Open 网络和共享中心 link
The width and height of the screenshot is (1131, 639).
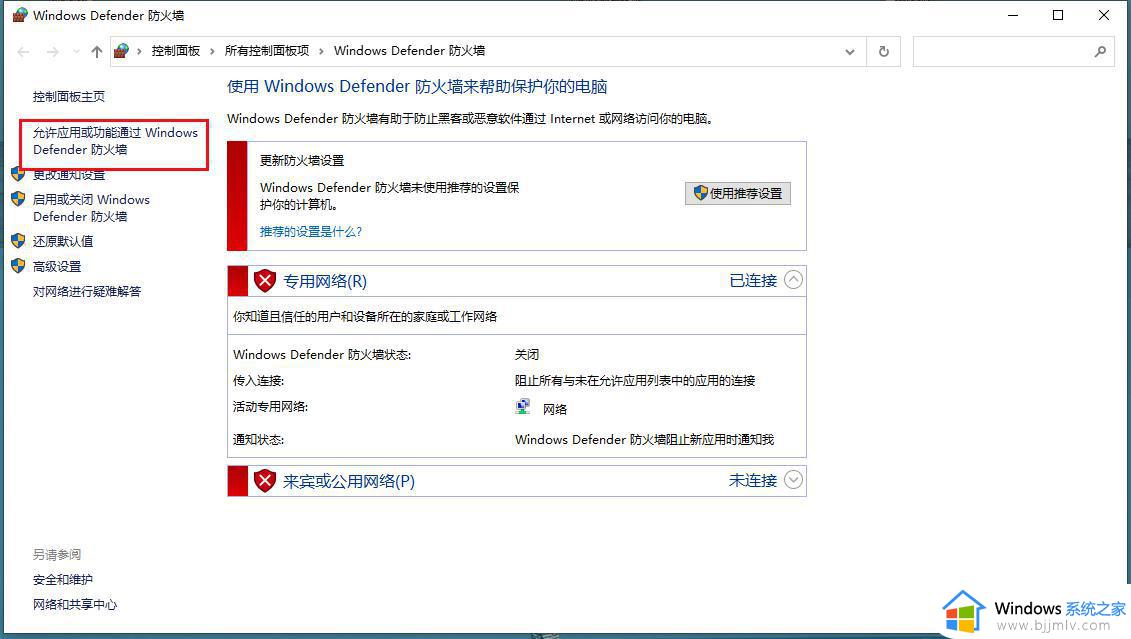pyautogui.click(x=75, y=605)
